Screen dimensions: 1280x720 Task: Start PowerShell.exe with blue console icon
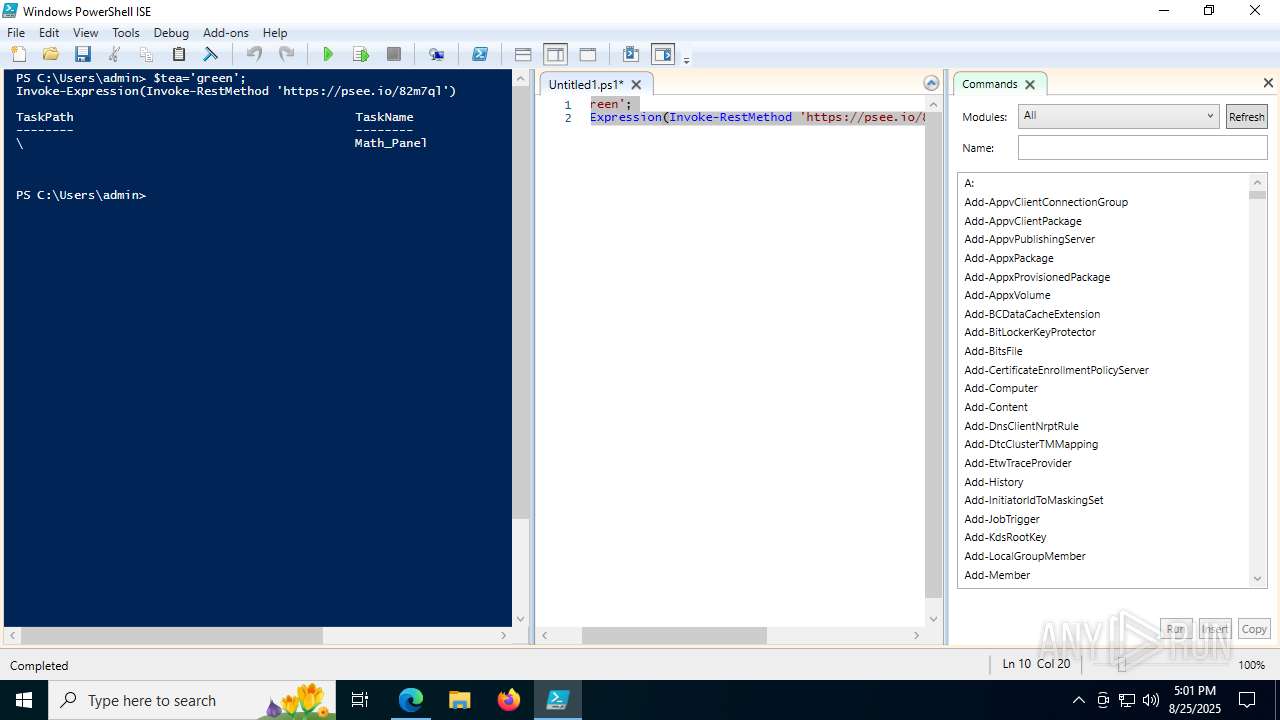480,54
